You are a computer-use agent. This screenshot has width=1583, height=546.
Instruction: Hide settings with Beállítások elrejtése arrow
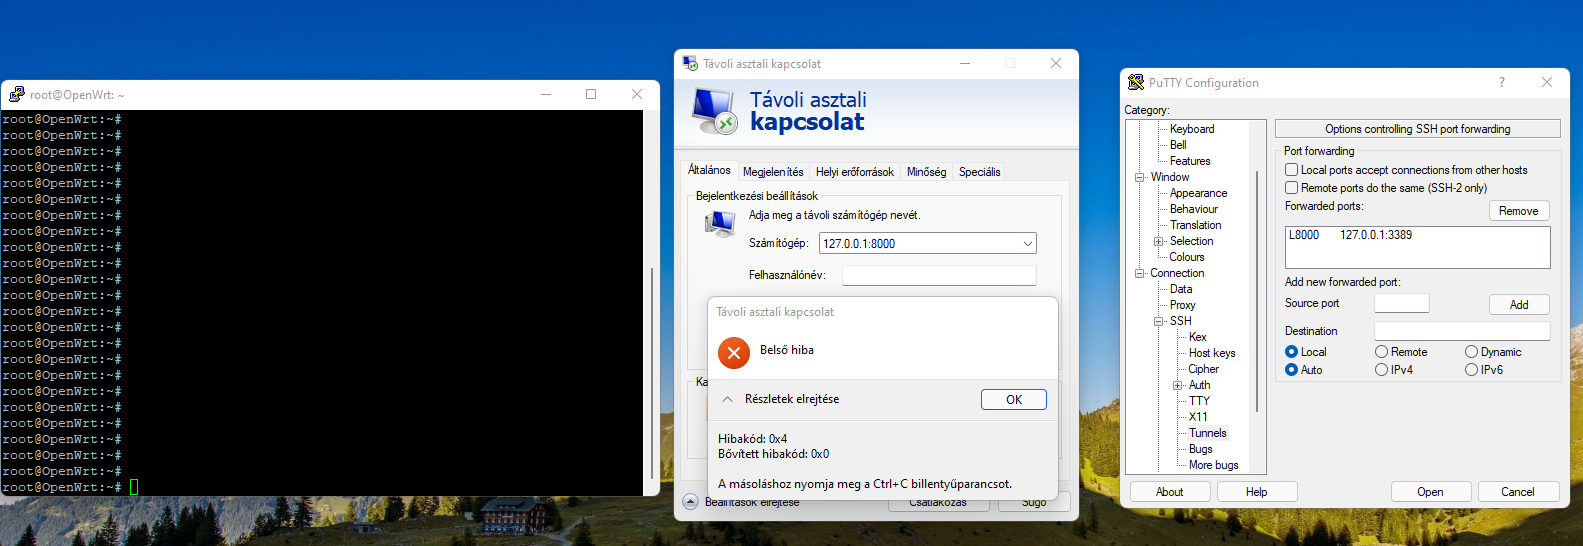pos(691,502)
